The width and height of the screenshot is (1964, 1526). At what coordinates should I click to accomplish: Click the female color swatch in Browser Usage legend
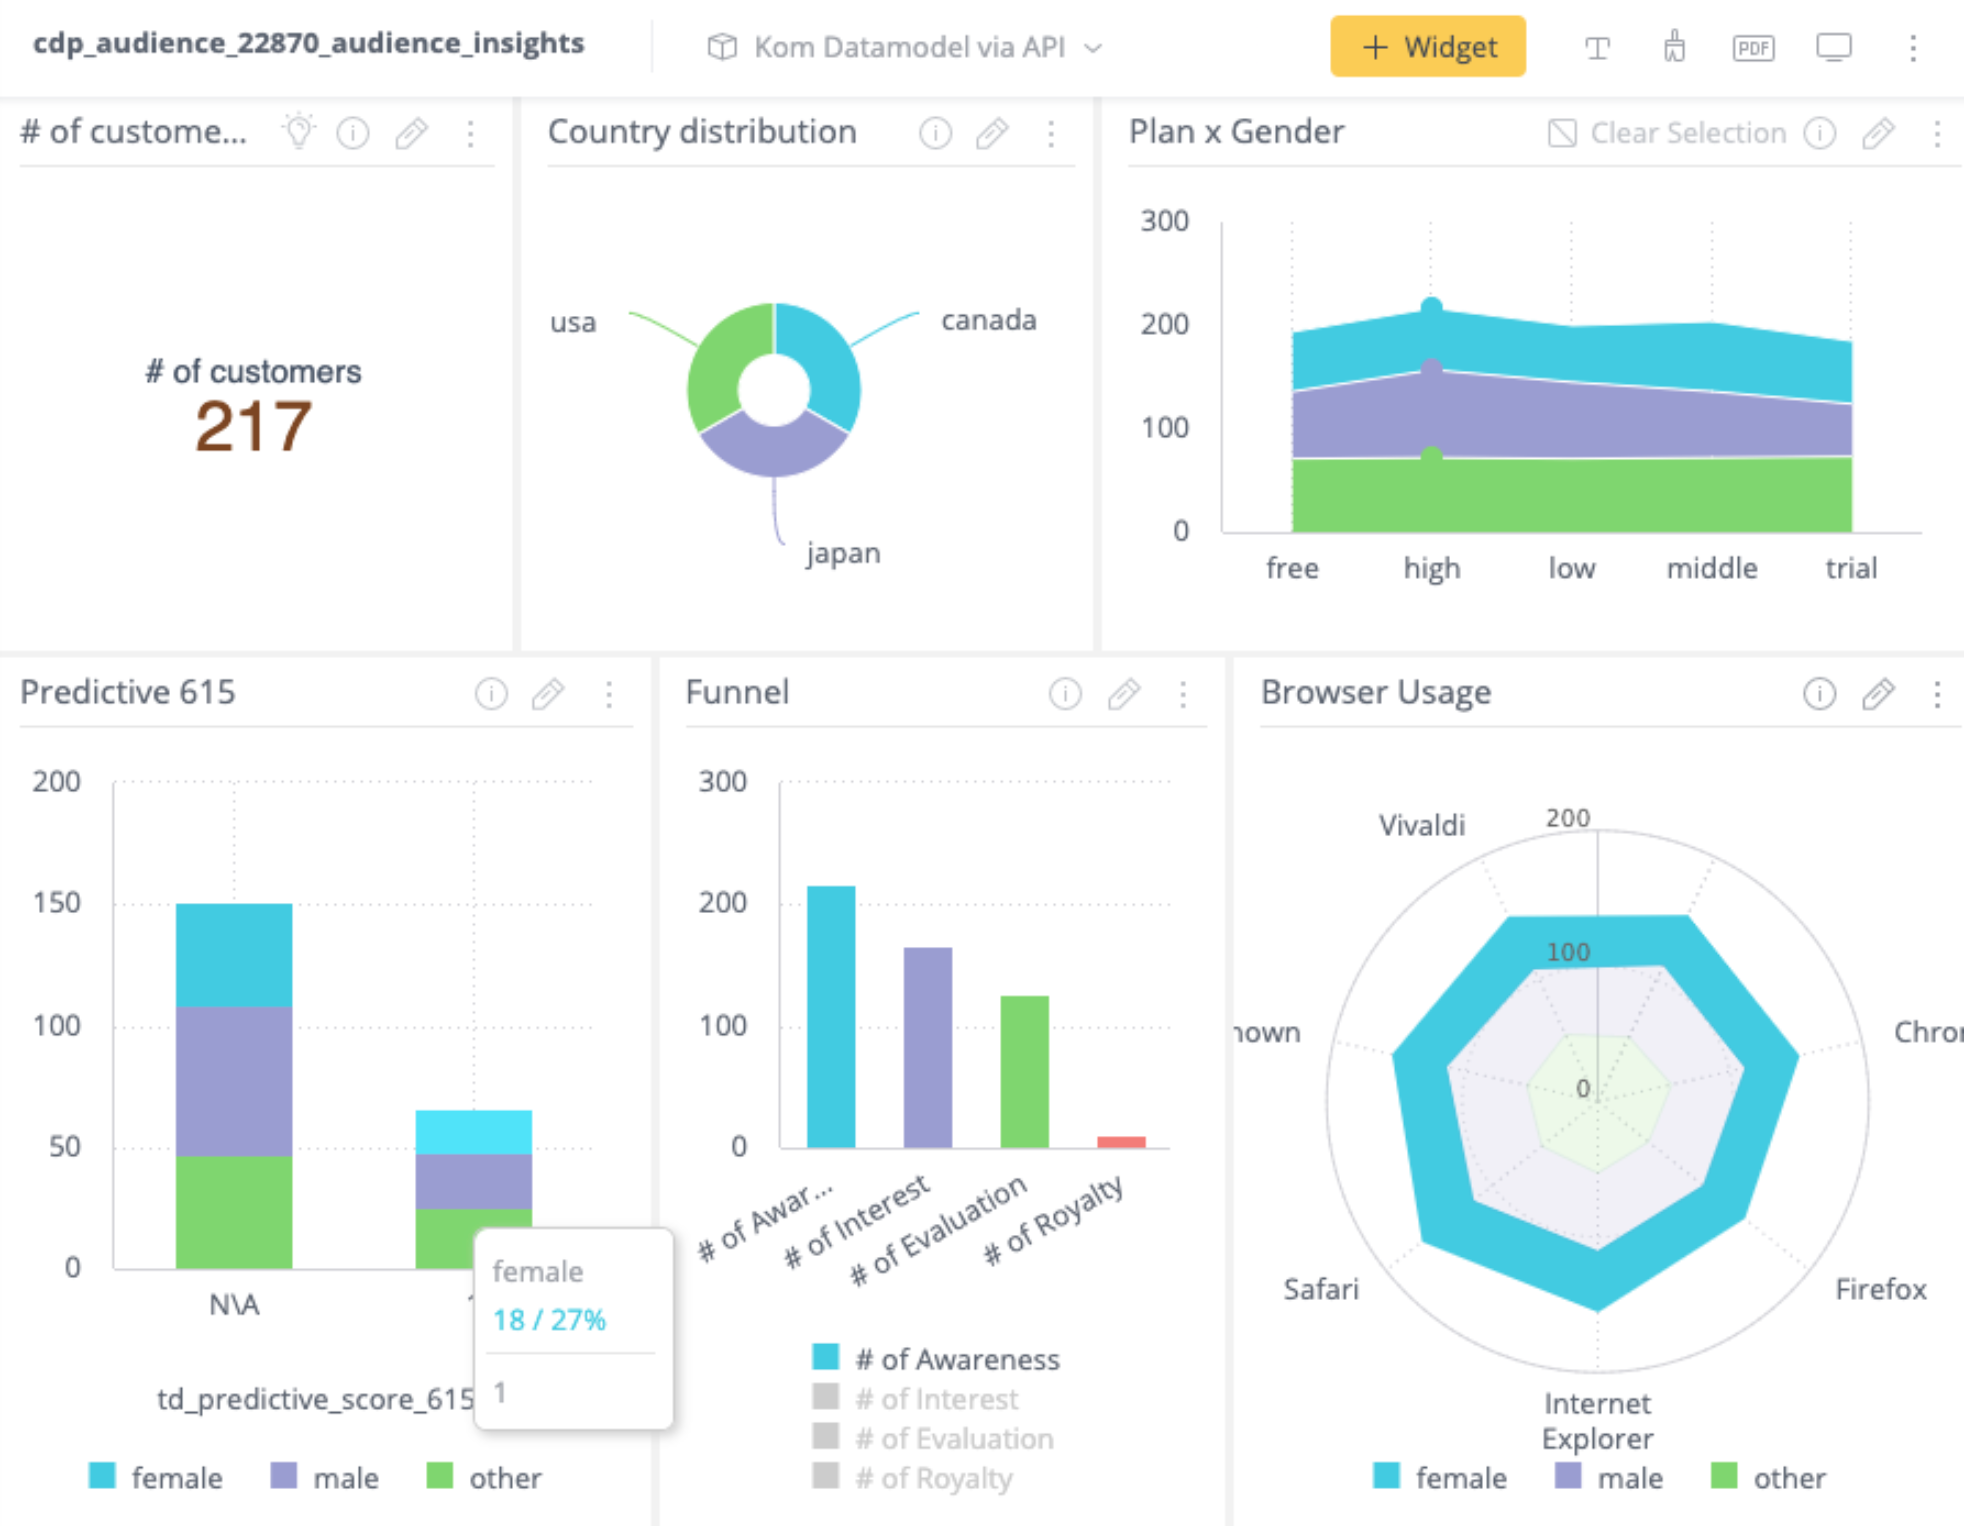(1386, 1476)
